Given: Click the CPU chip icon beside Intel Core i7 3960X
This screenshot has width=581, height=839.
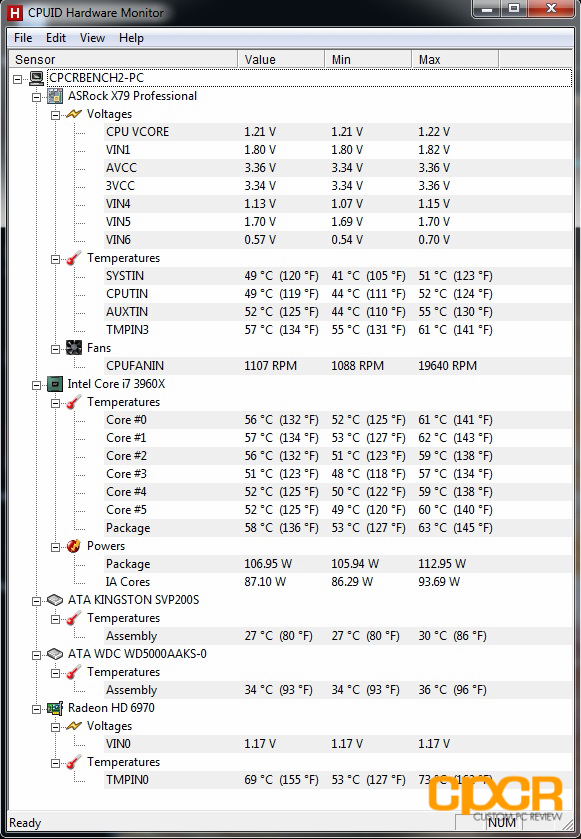Looking at the screenshot, I should (x=55, y=384).
